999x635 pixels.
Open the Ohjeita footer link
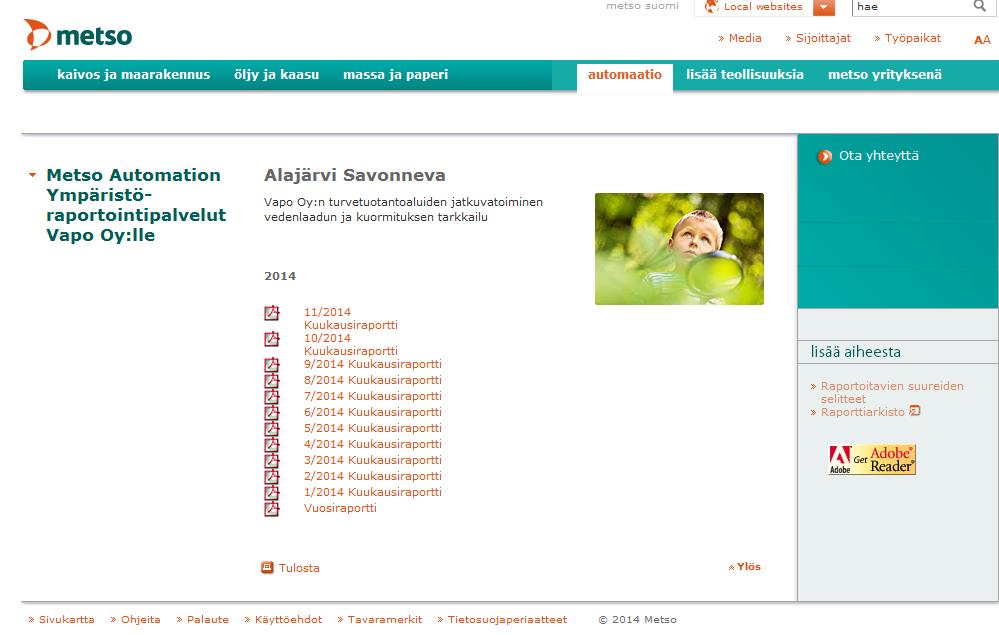pyautogui.click(x=140, y=619)
